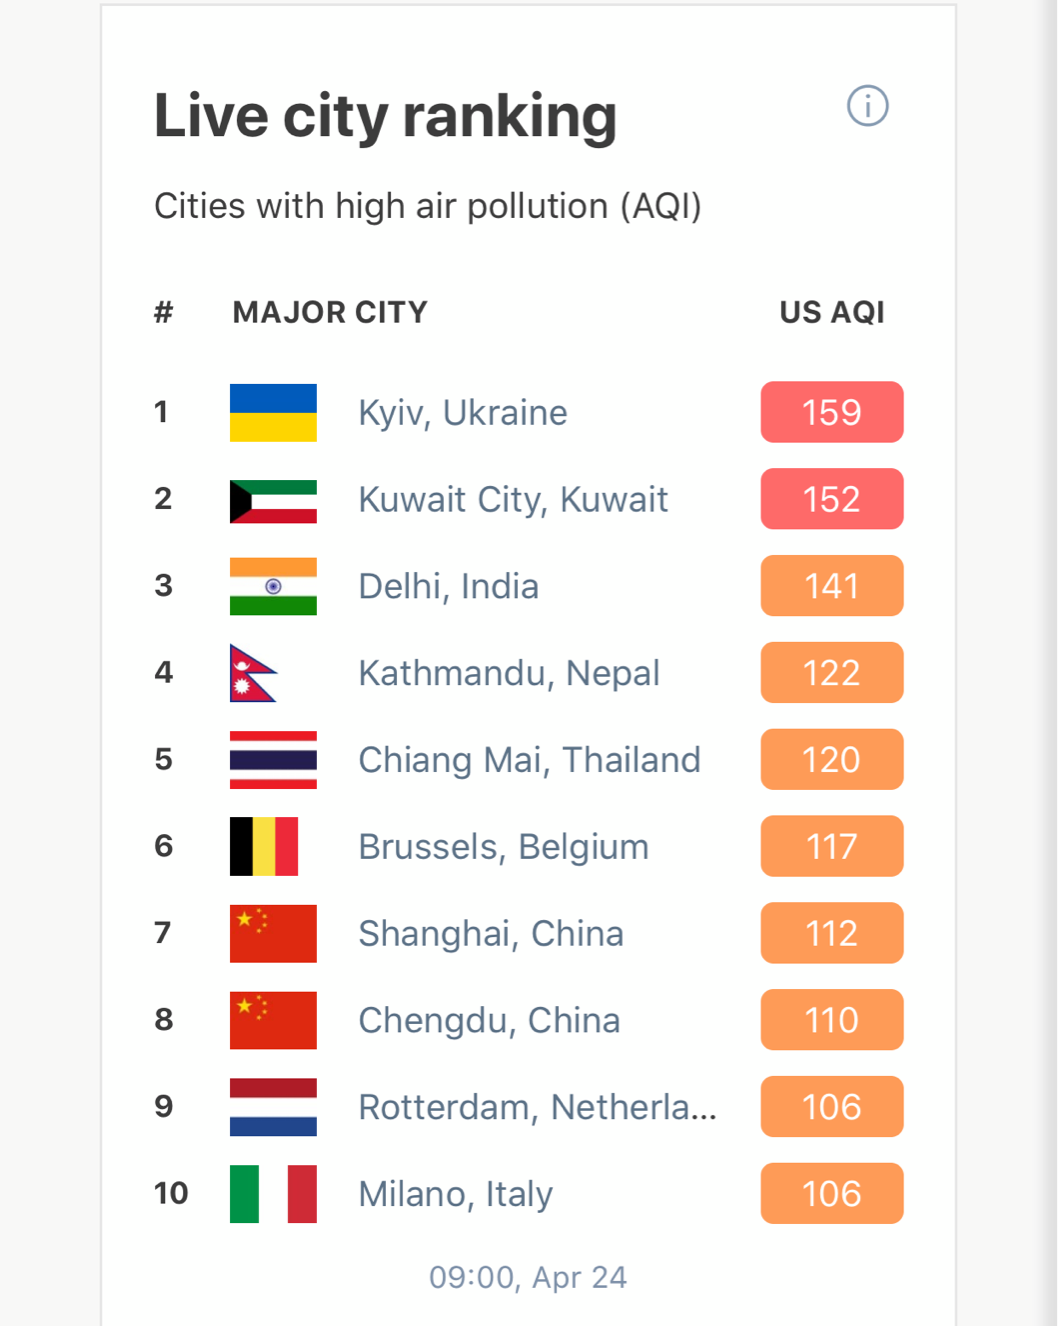Open Delhi, India city link
The height and width of the screenshot is (1326, 1058).
pyautogui.click(x=449, y=586)
